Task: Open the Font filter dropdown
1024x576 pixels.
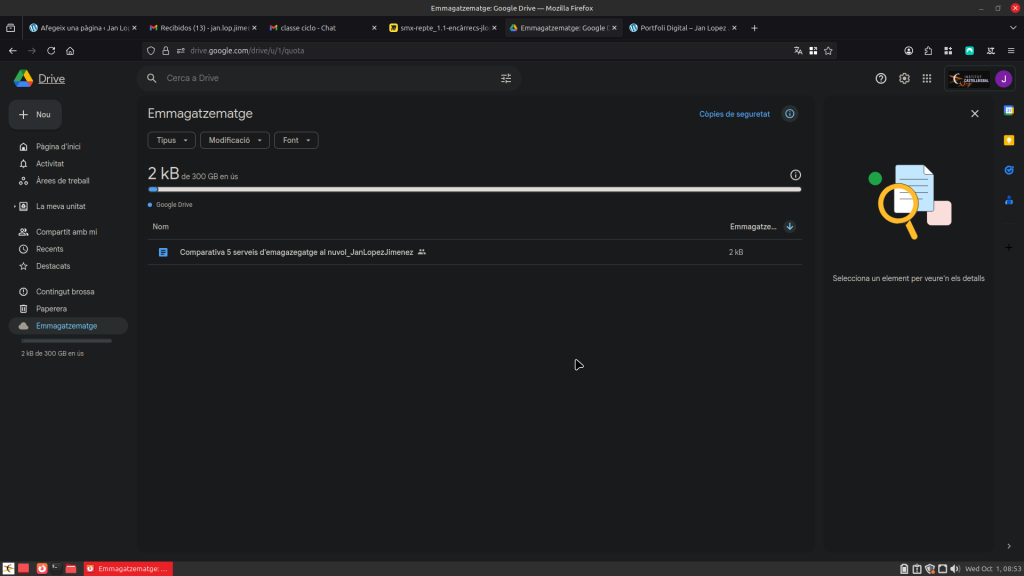Action: pyautogui.click(x=296, y=141)
